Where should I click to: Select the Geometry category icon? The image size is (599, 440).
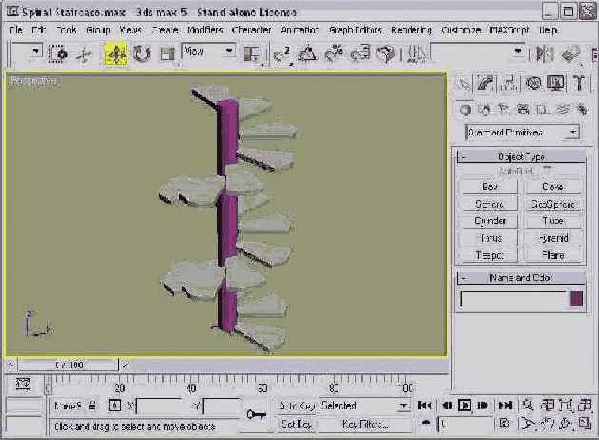[x=465, y=110]
